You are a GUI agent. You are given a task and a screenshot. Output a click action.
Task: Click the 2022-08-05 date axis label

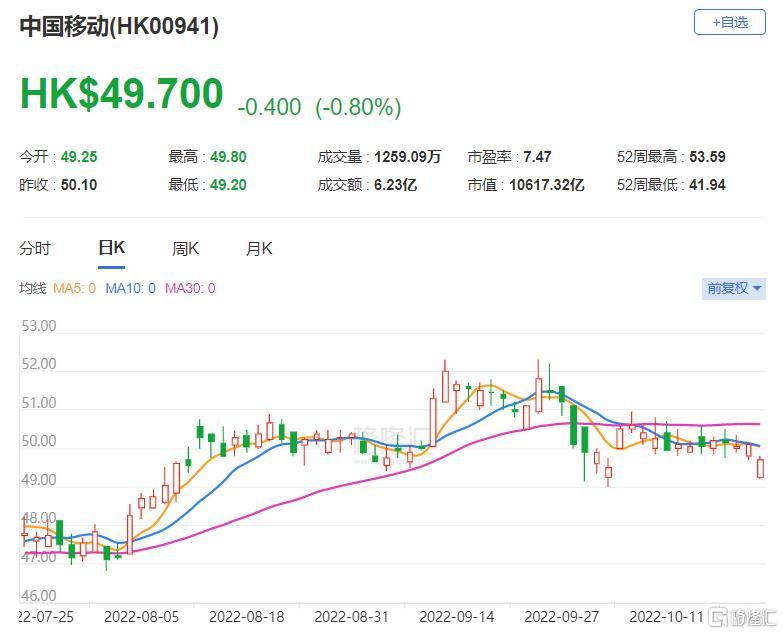pos(141,617)
